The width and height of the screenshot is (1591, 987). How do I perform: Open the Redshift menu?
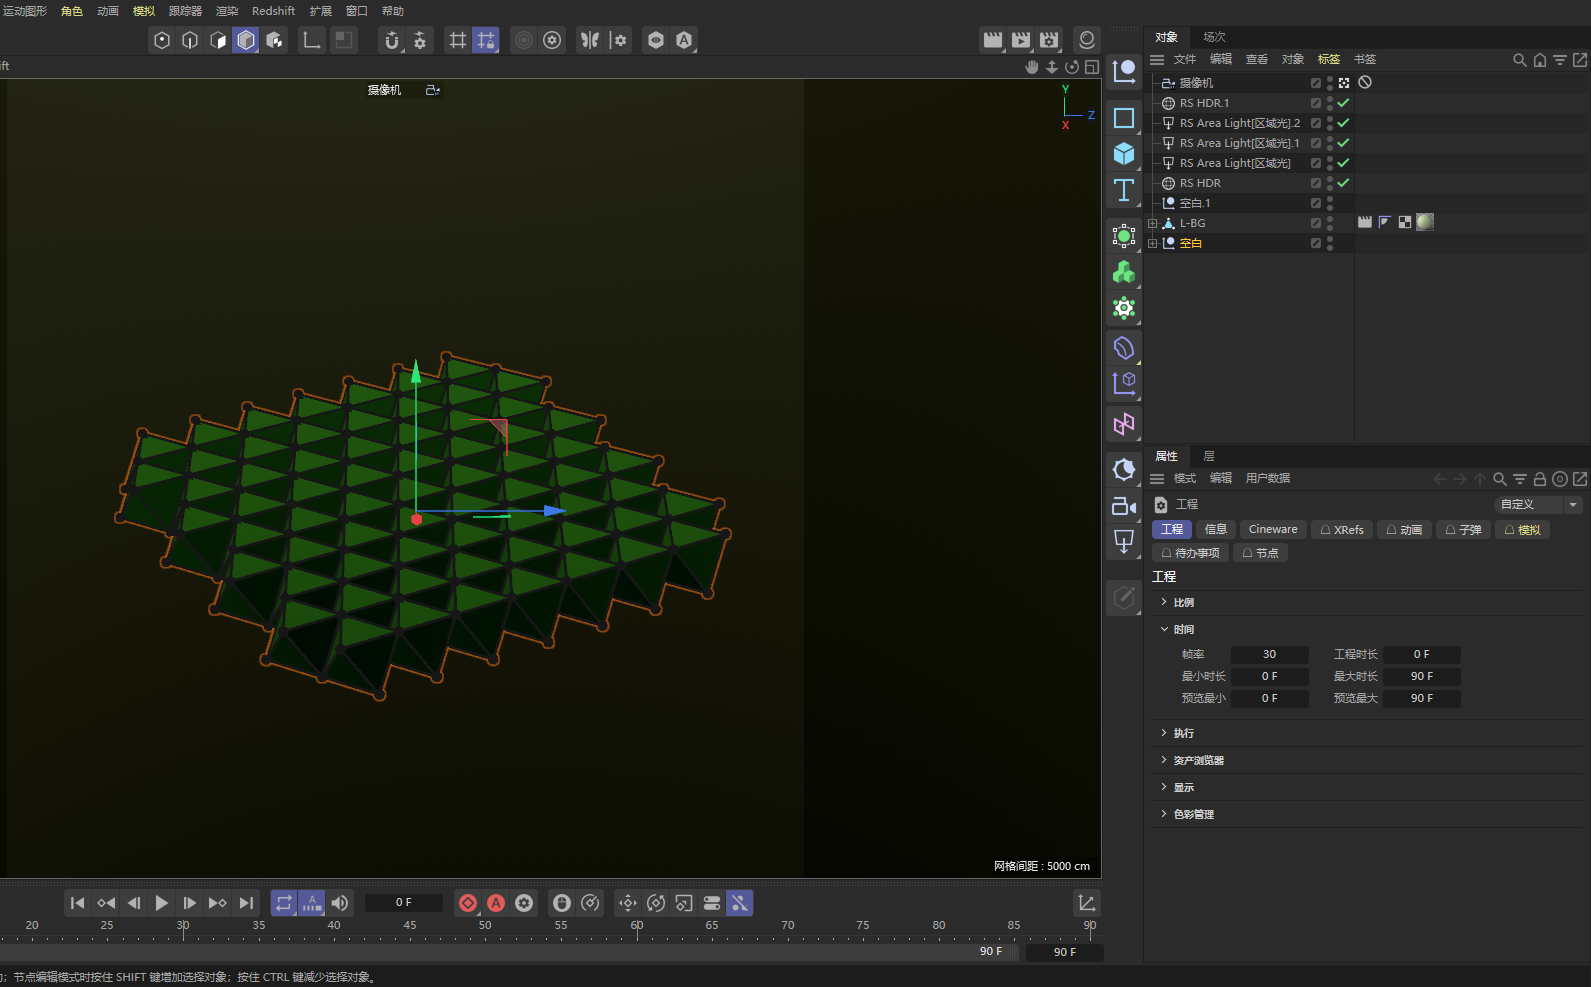pos(273,11)
